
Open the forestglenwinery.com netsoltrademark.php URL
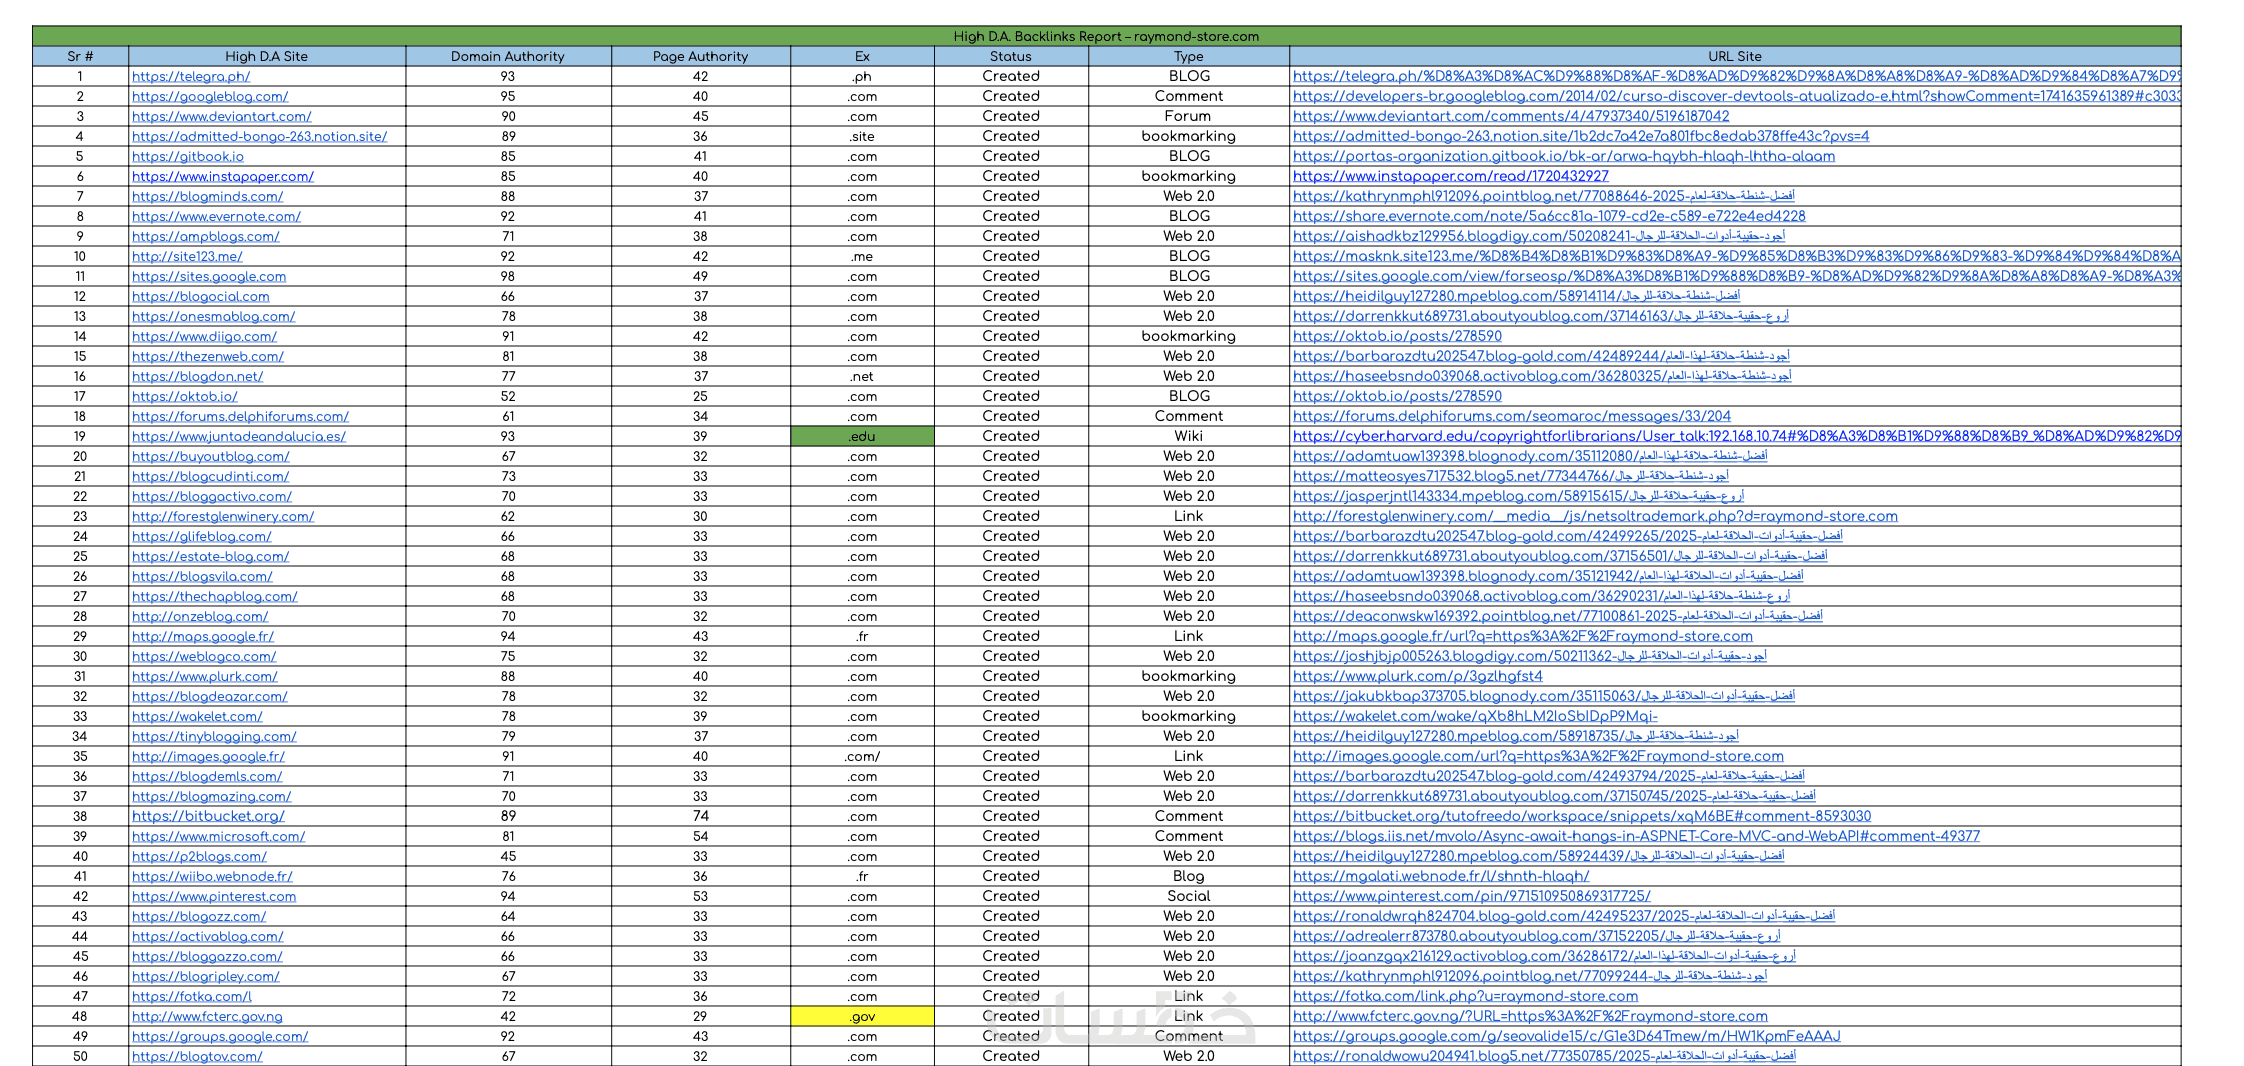click(1595, 516)
